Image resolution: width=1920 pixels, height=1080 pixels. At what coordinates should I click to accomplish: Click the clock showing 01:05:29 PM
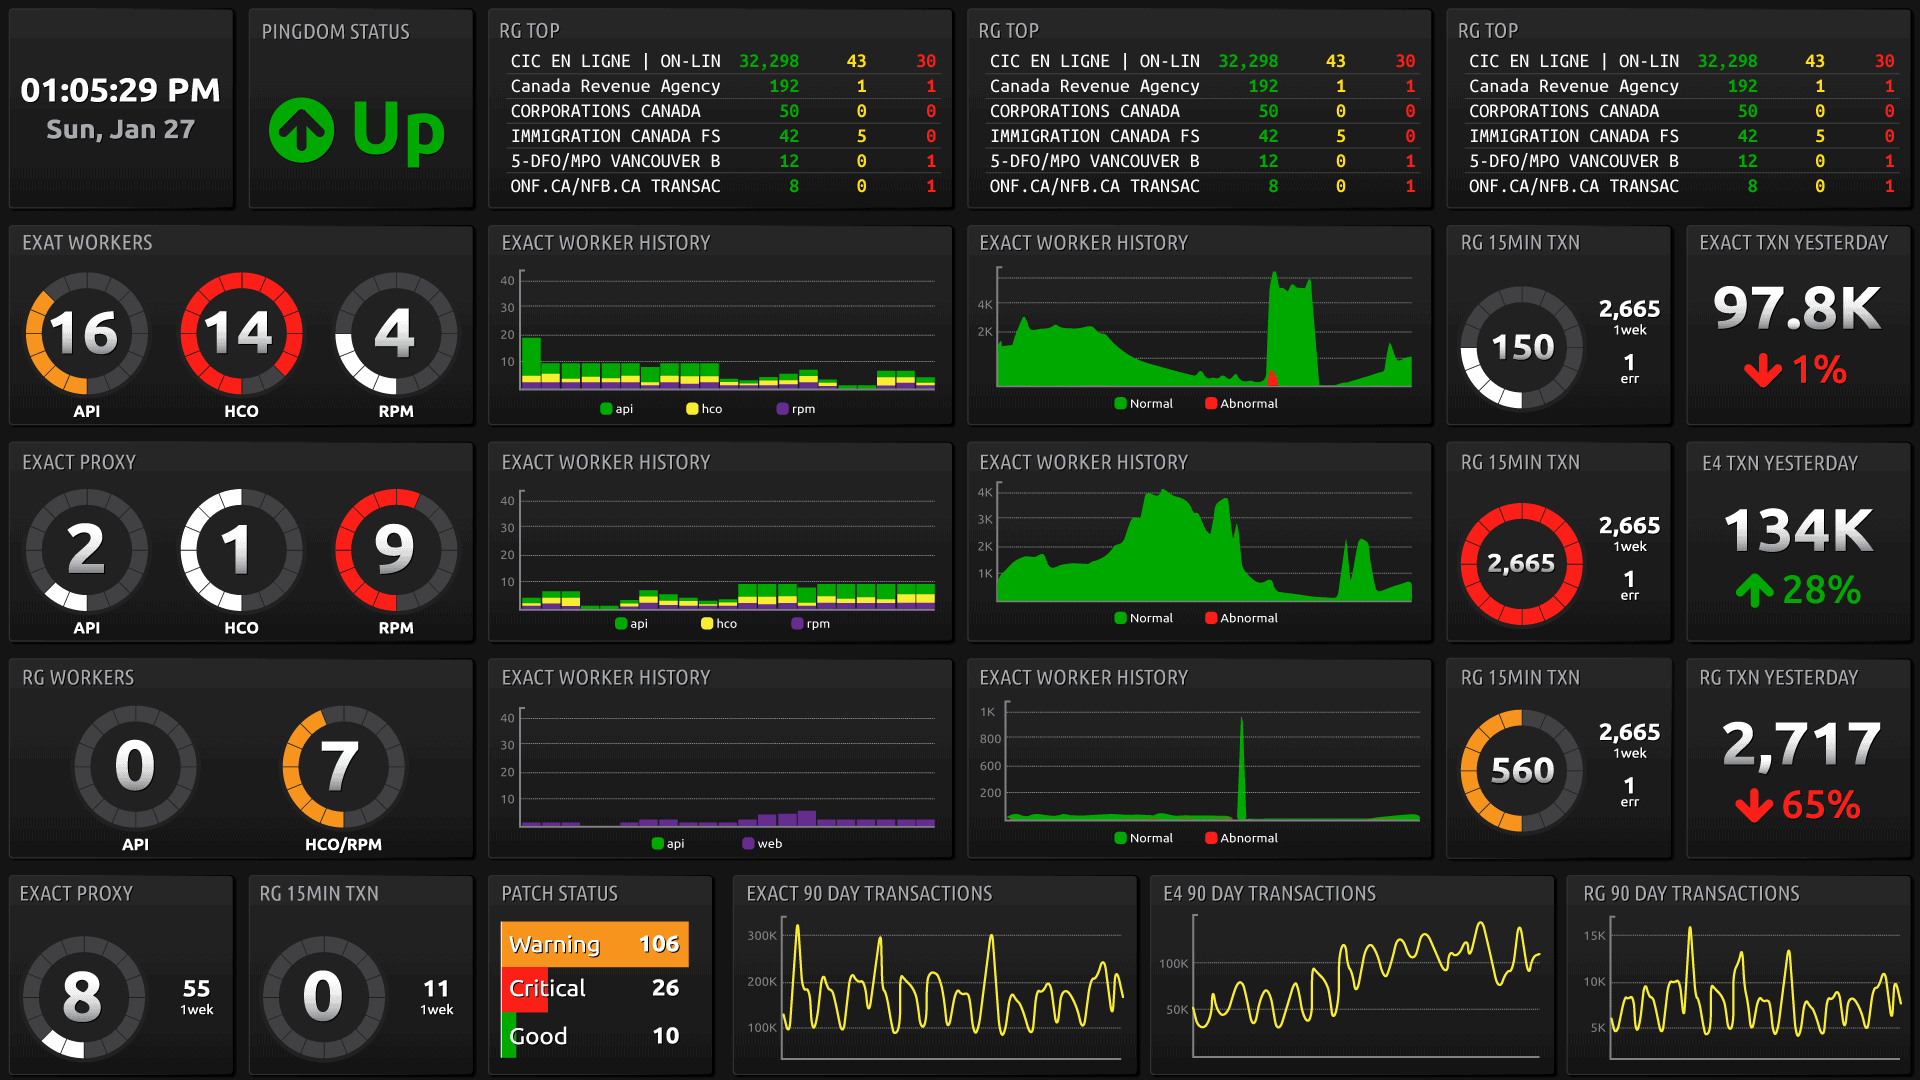click(x=120, y=91)
